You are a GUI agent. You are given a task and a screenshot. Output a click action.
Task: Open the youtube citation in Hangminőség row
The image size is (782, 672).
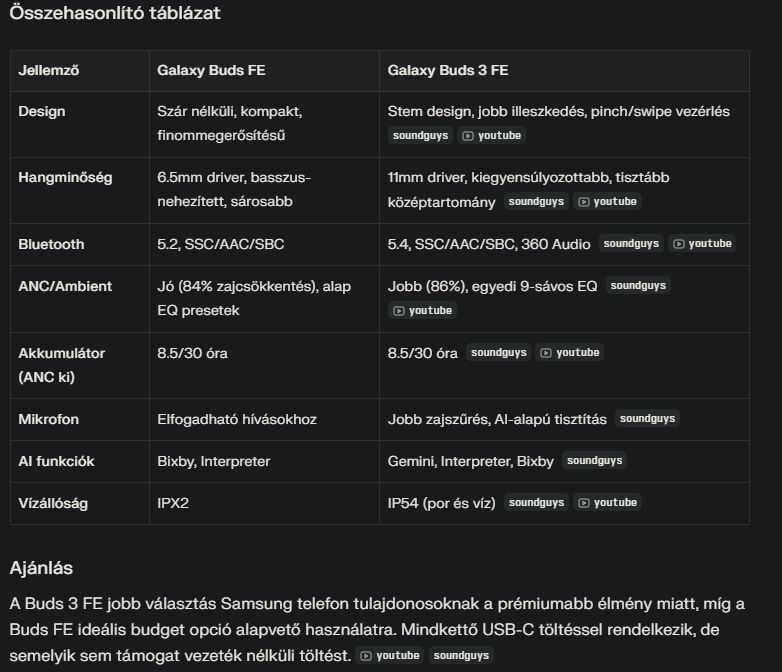pos(607,201)
